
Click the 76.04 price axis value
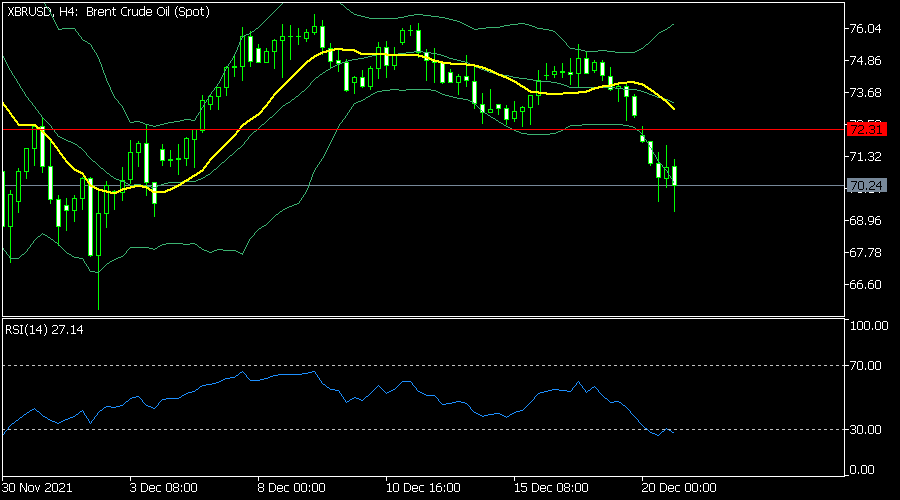pos(865,29)
